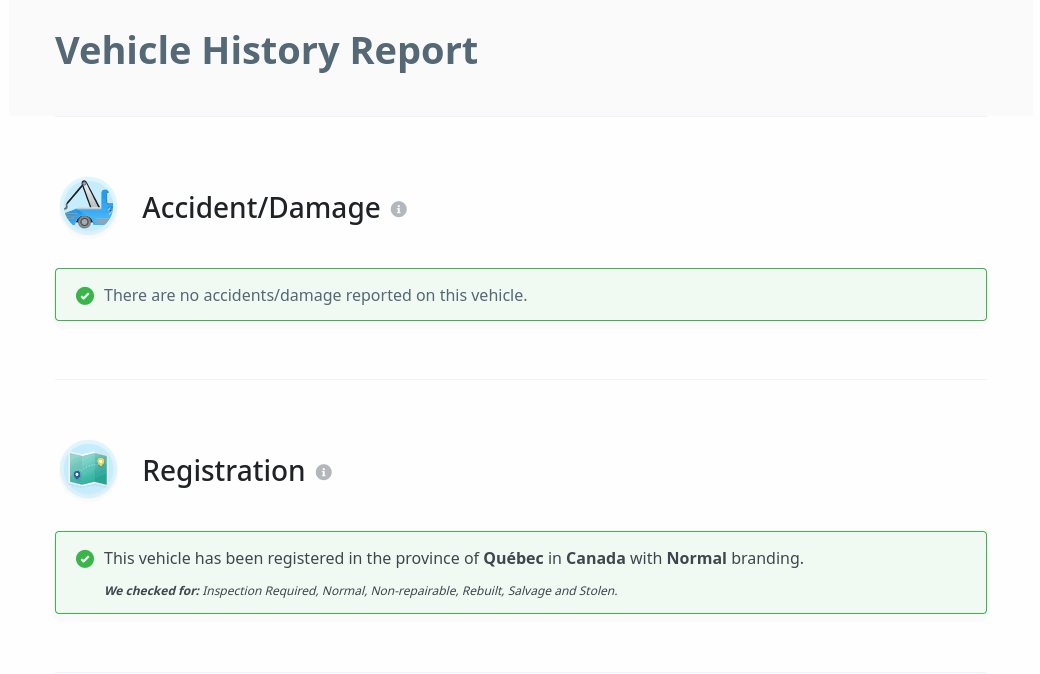The width and height of the screenshot is (1040, 674).
Task: Click "Rebuilt" in the checked list
Action: coord(482,591)
